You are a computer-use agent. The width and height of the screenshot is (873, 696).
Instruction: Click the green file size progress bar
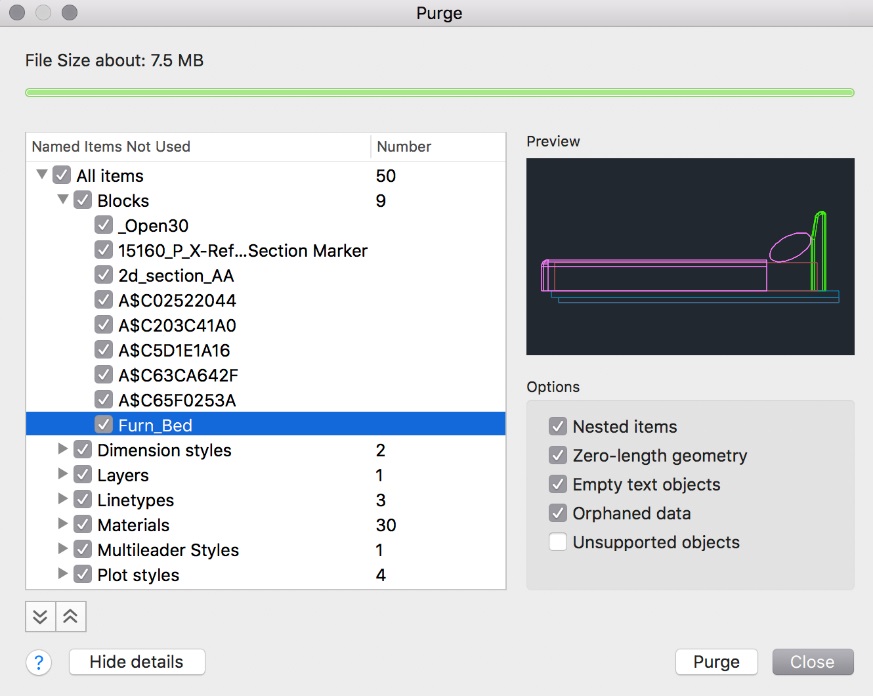[439, 93]
